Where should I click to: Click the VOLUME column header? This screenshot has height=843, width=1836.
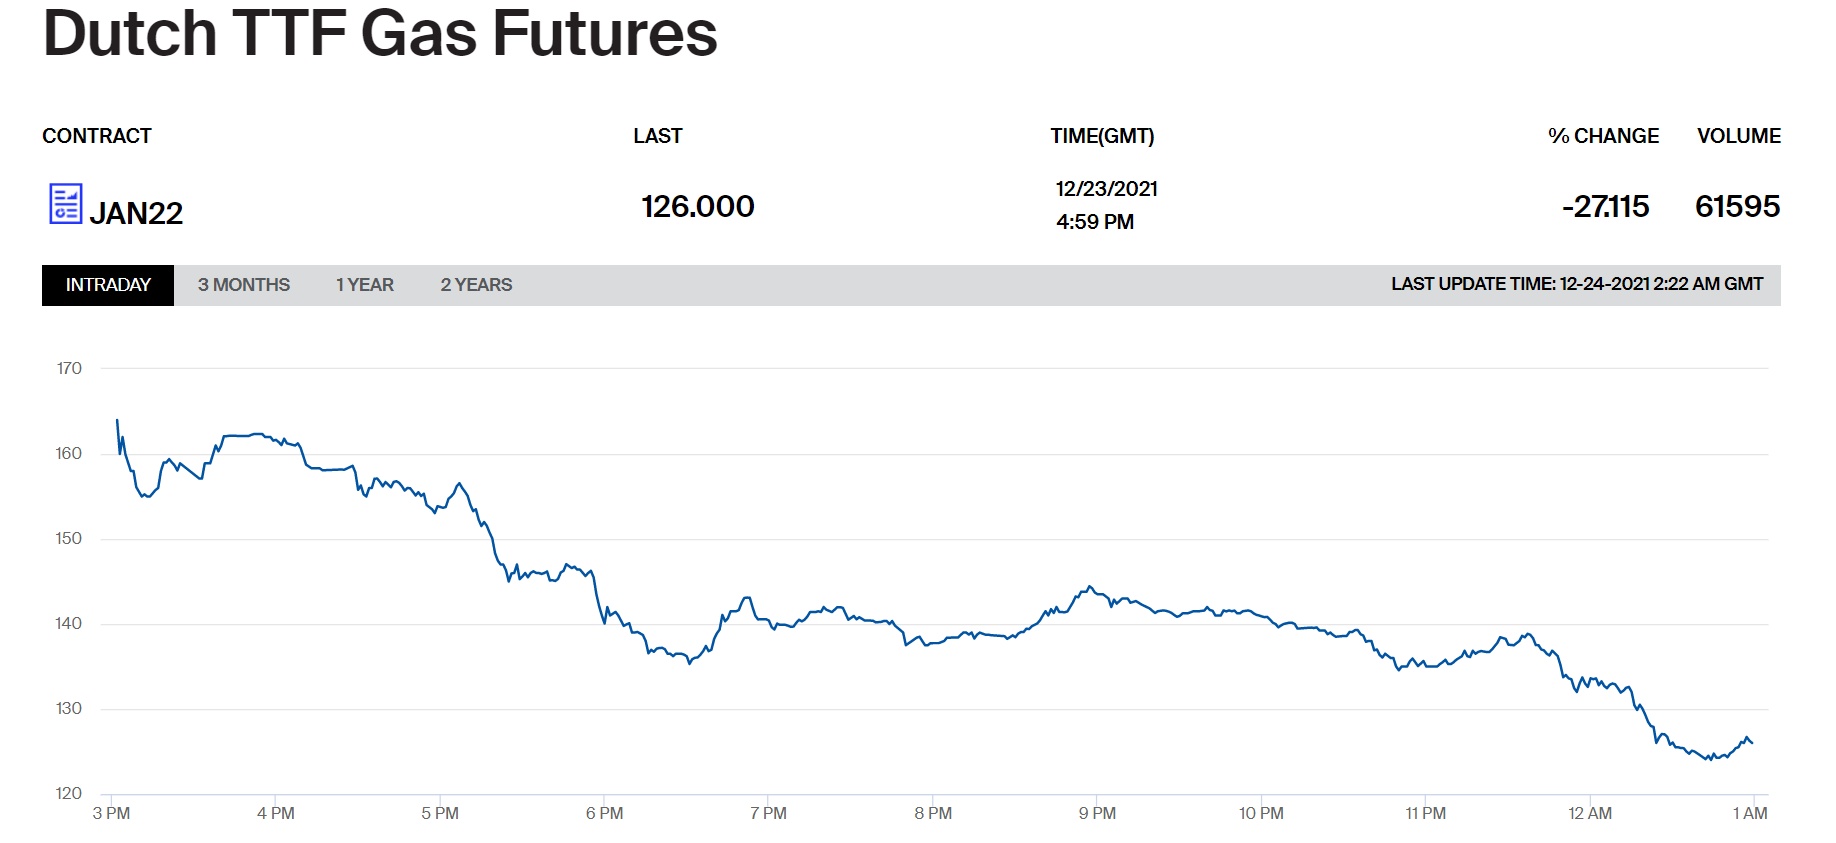[1738, 136]
